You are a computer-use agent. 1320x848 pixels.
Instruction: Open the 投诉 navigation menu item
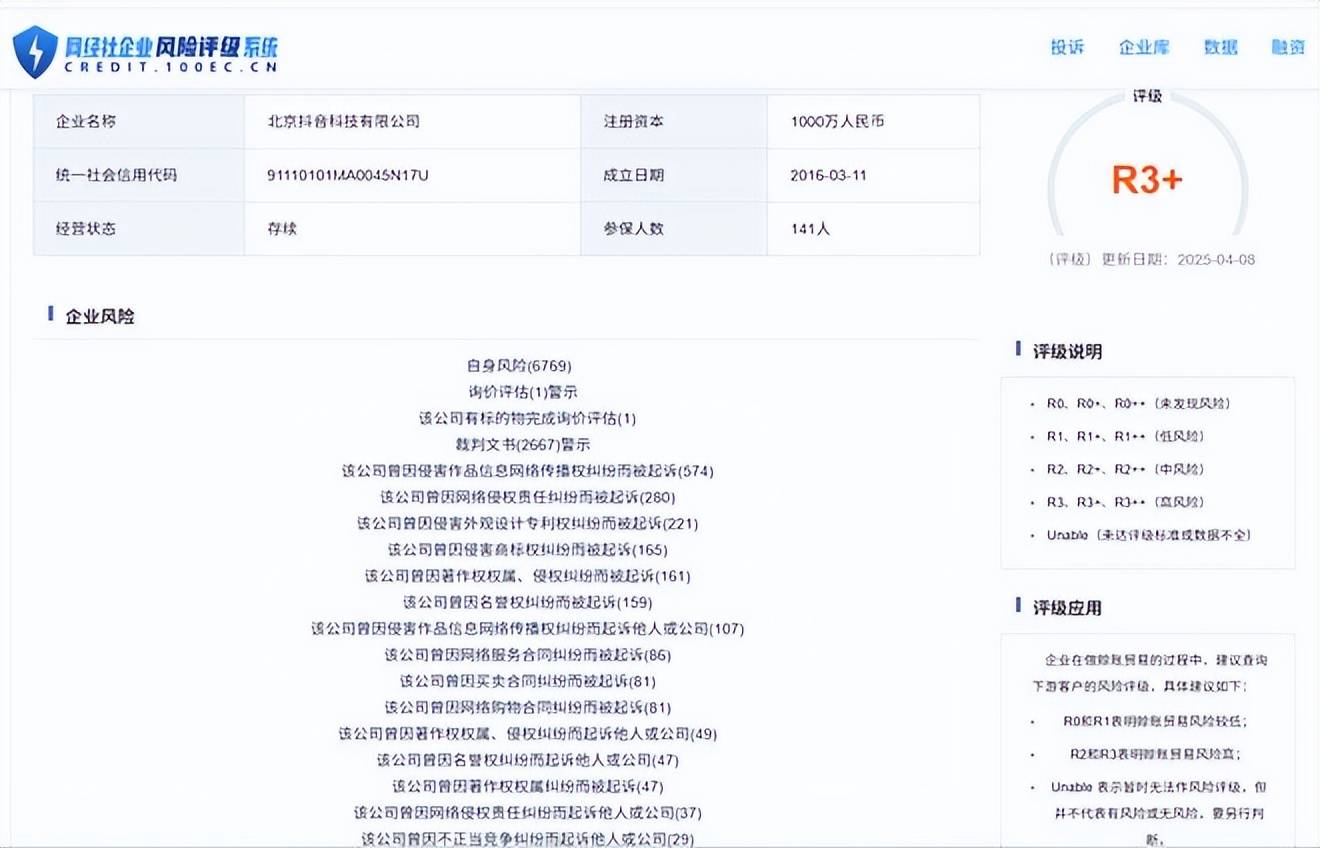1067,47
